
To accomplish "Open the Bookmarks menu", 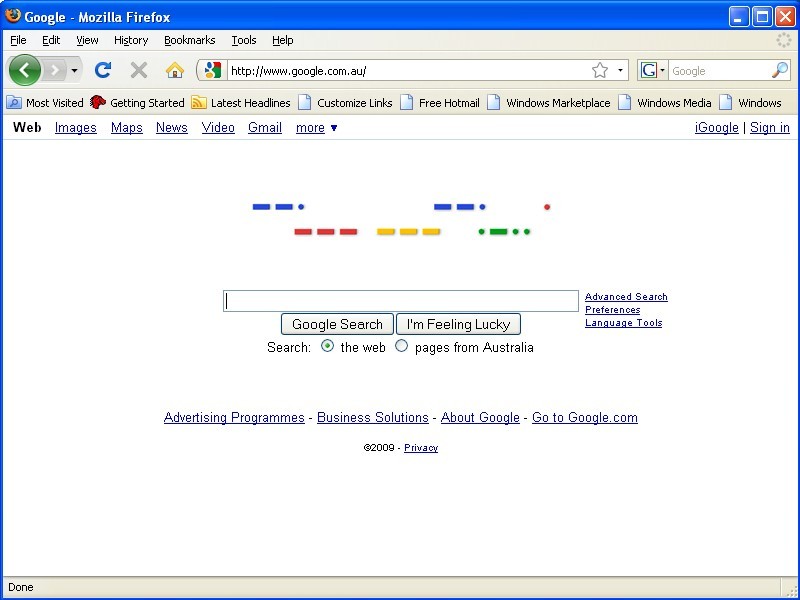I will click(x=189, y=40).
